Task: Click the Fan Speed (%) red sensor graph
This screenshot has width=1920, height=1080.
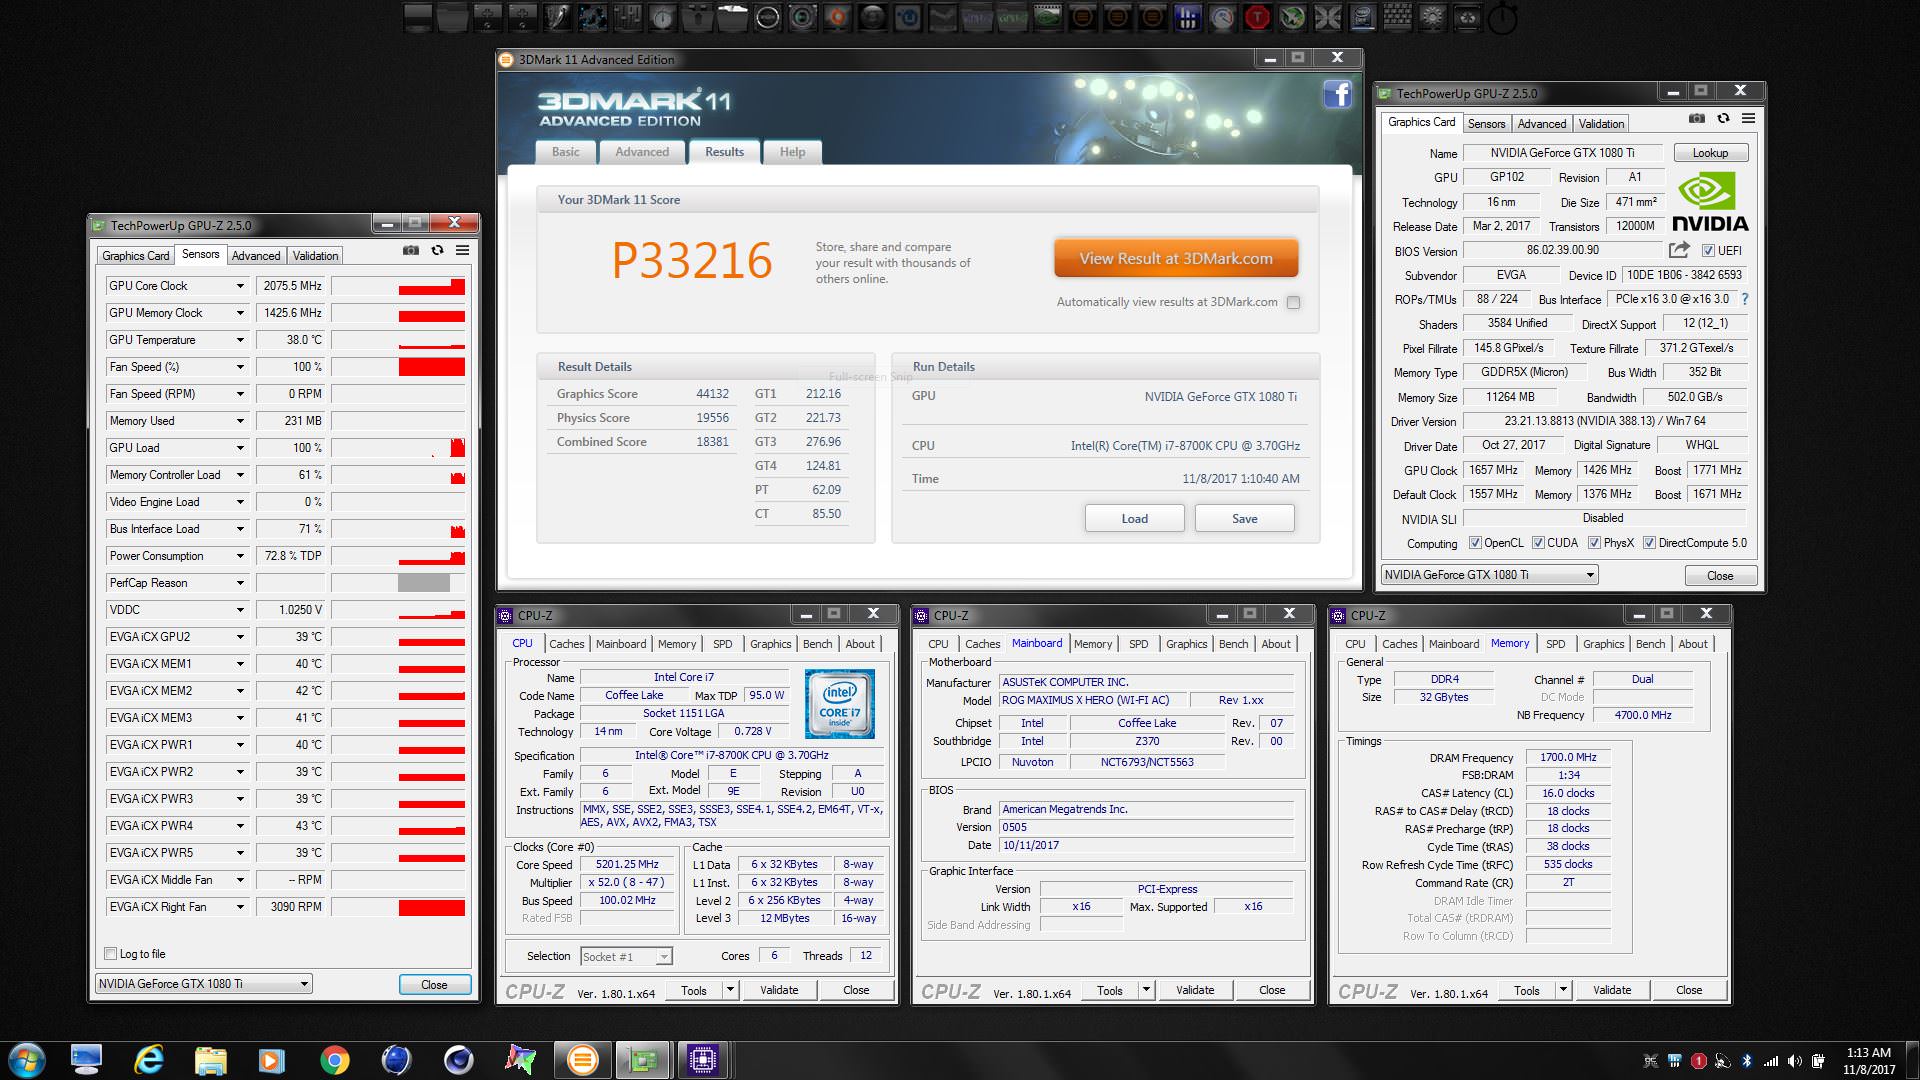Action: (x=431, y=367)
